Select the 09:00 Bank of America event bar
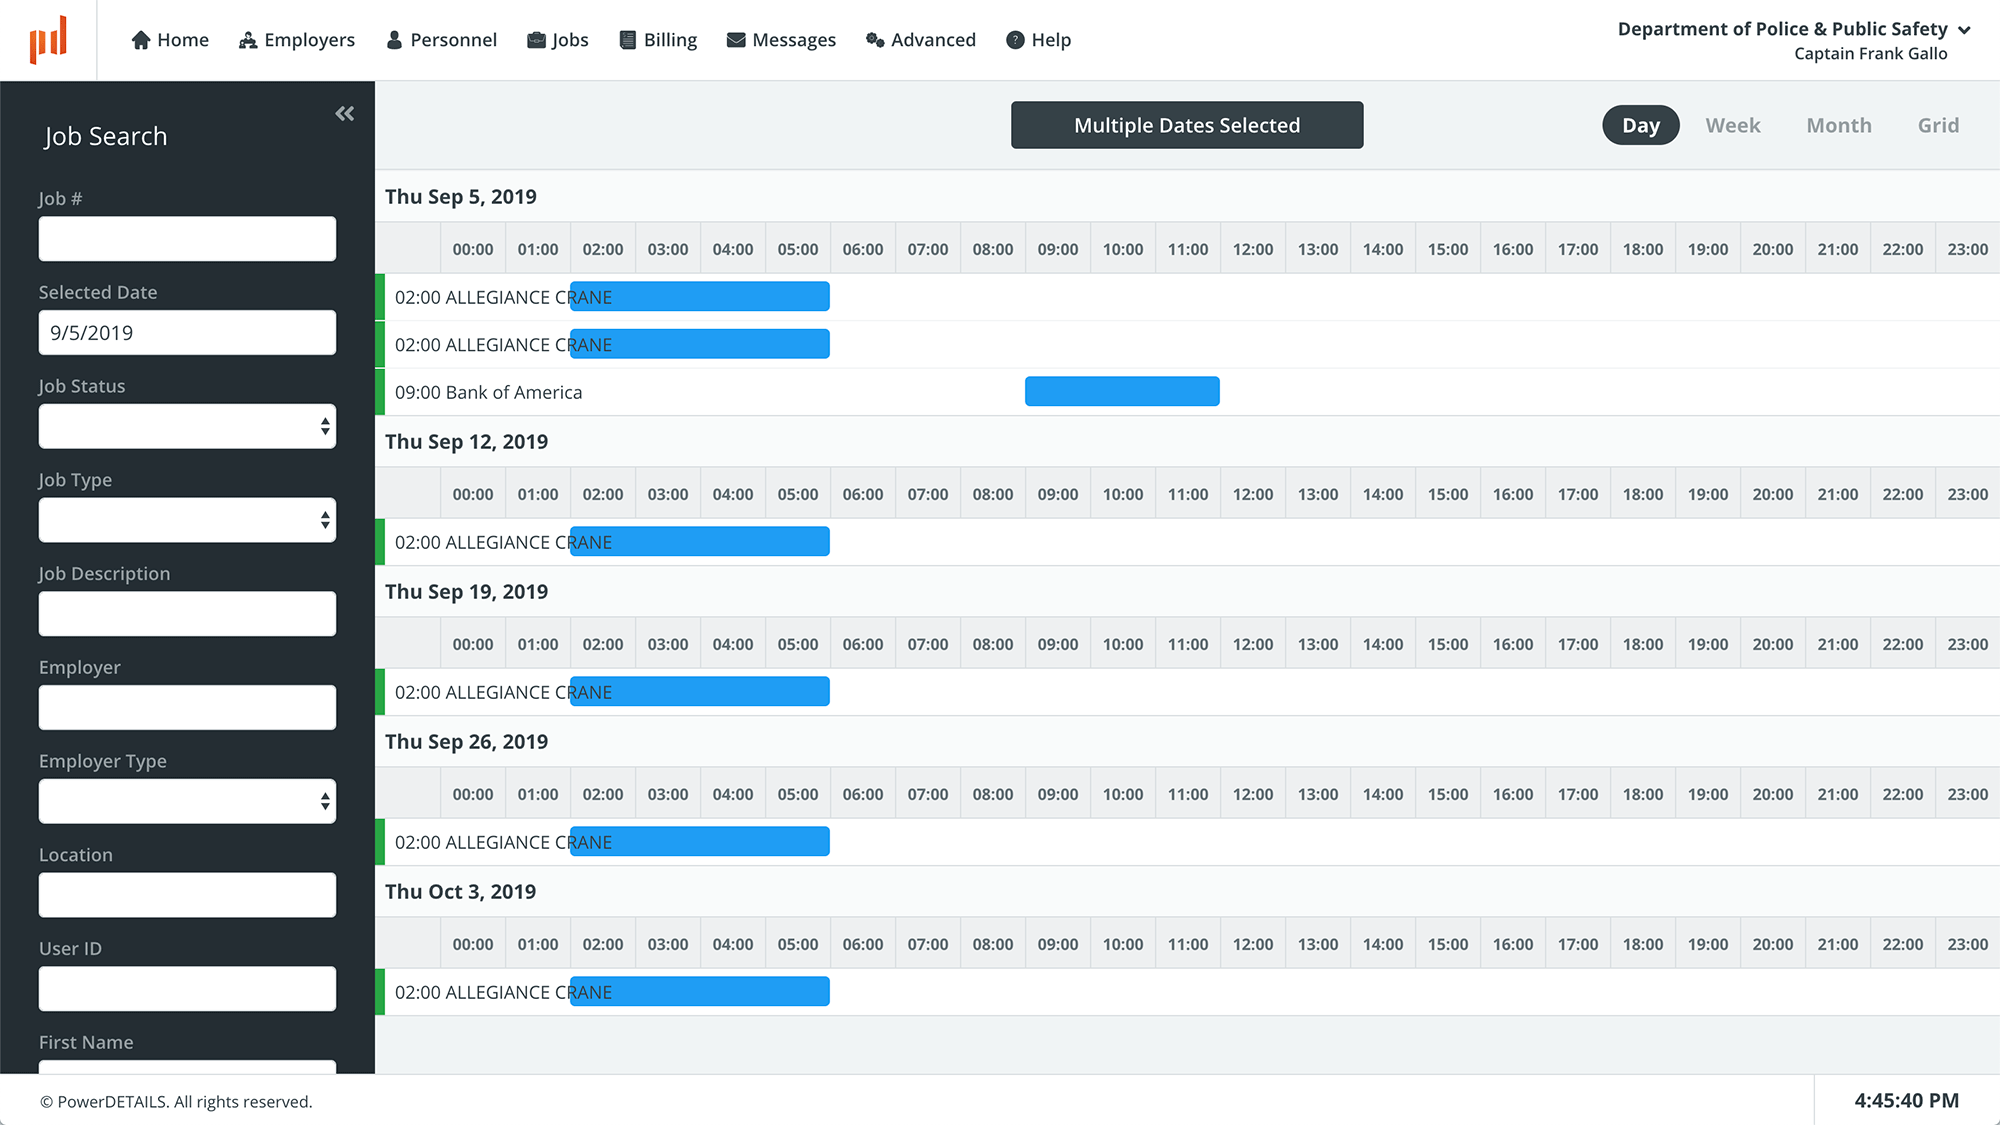The image size is (2000, 1125). 1121,391
